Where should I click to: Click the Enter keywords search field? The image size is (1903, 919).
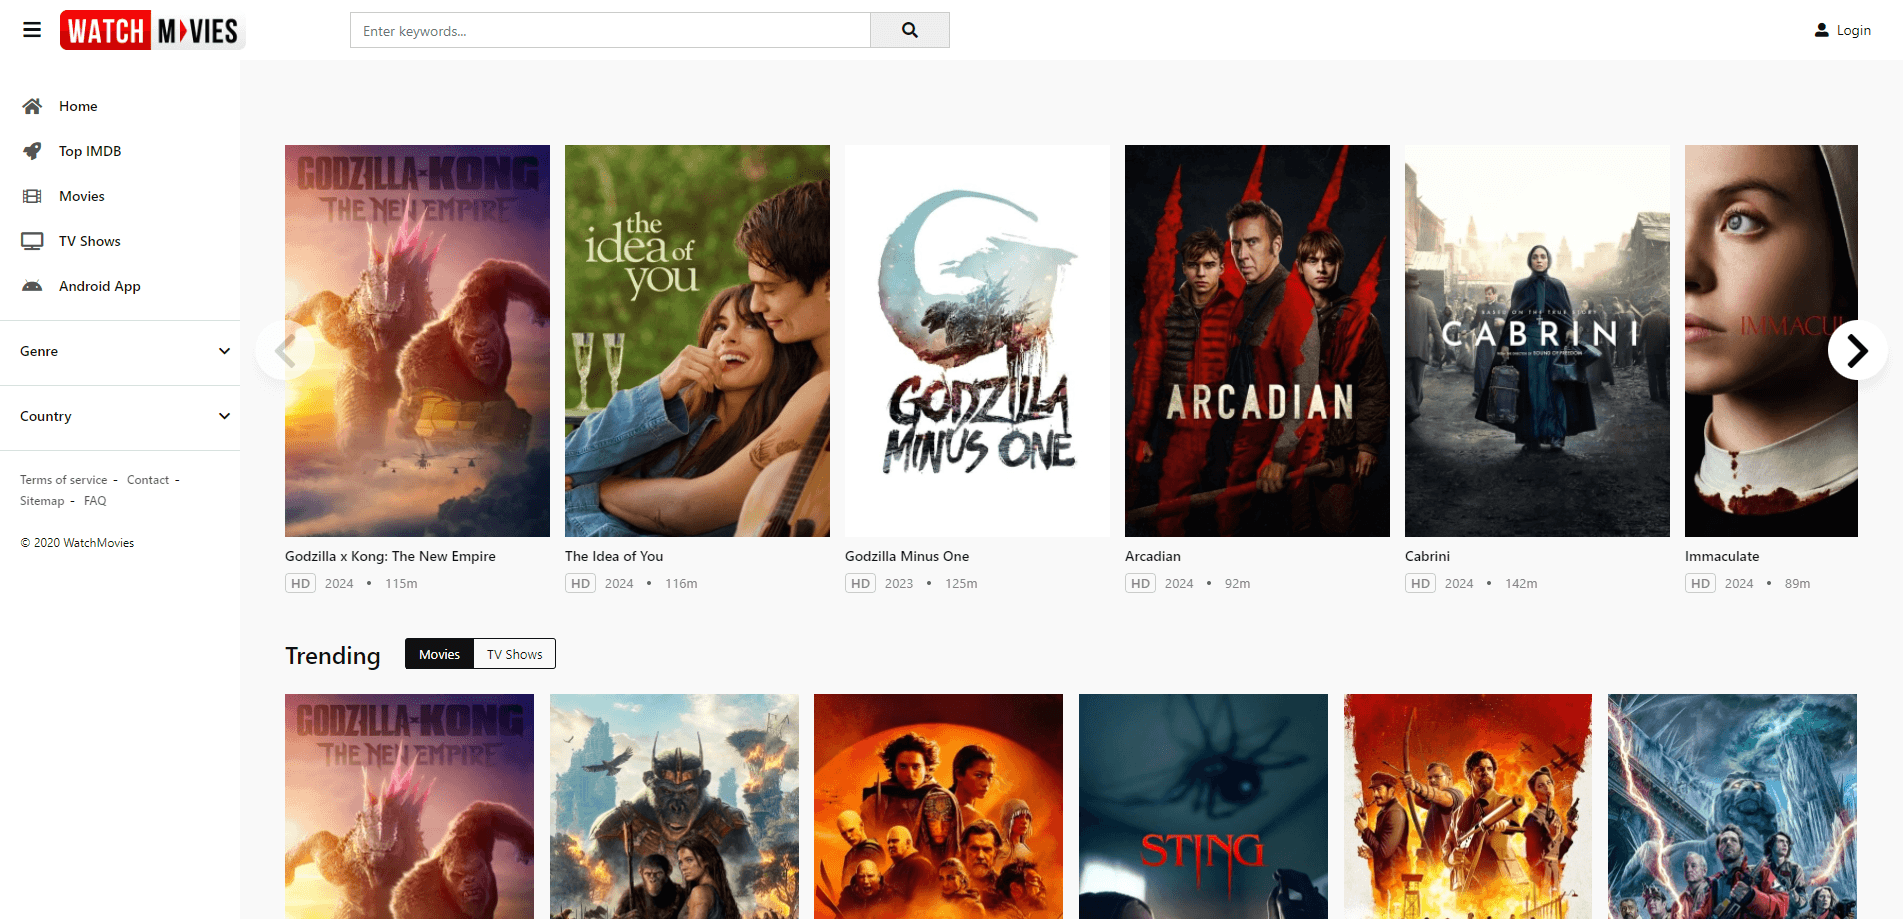[x=610, y=30]
